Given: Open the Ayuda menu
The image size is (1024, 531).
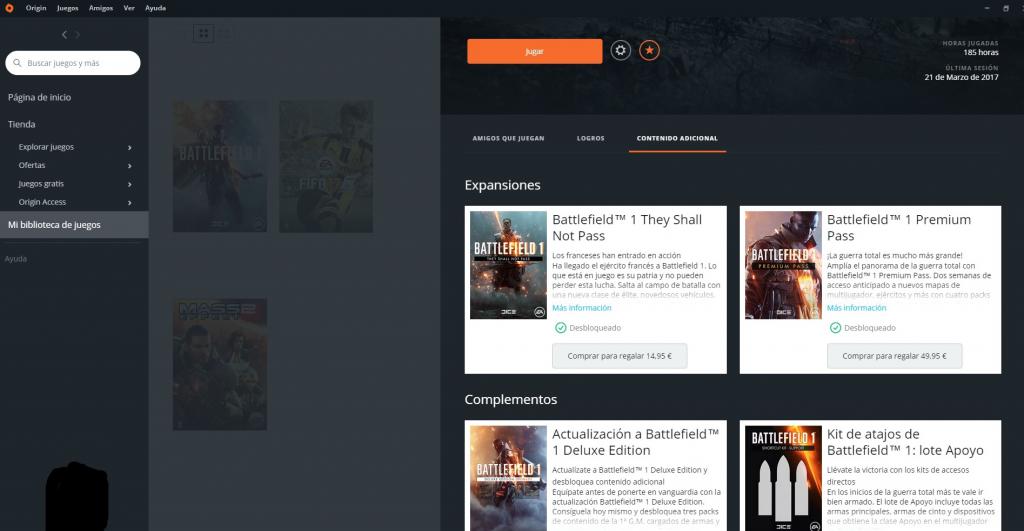Looking at the screenshot, I should (x=155, y=8).
